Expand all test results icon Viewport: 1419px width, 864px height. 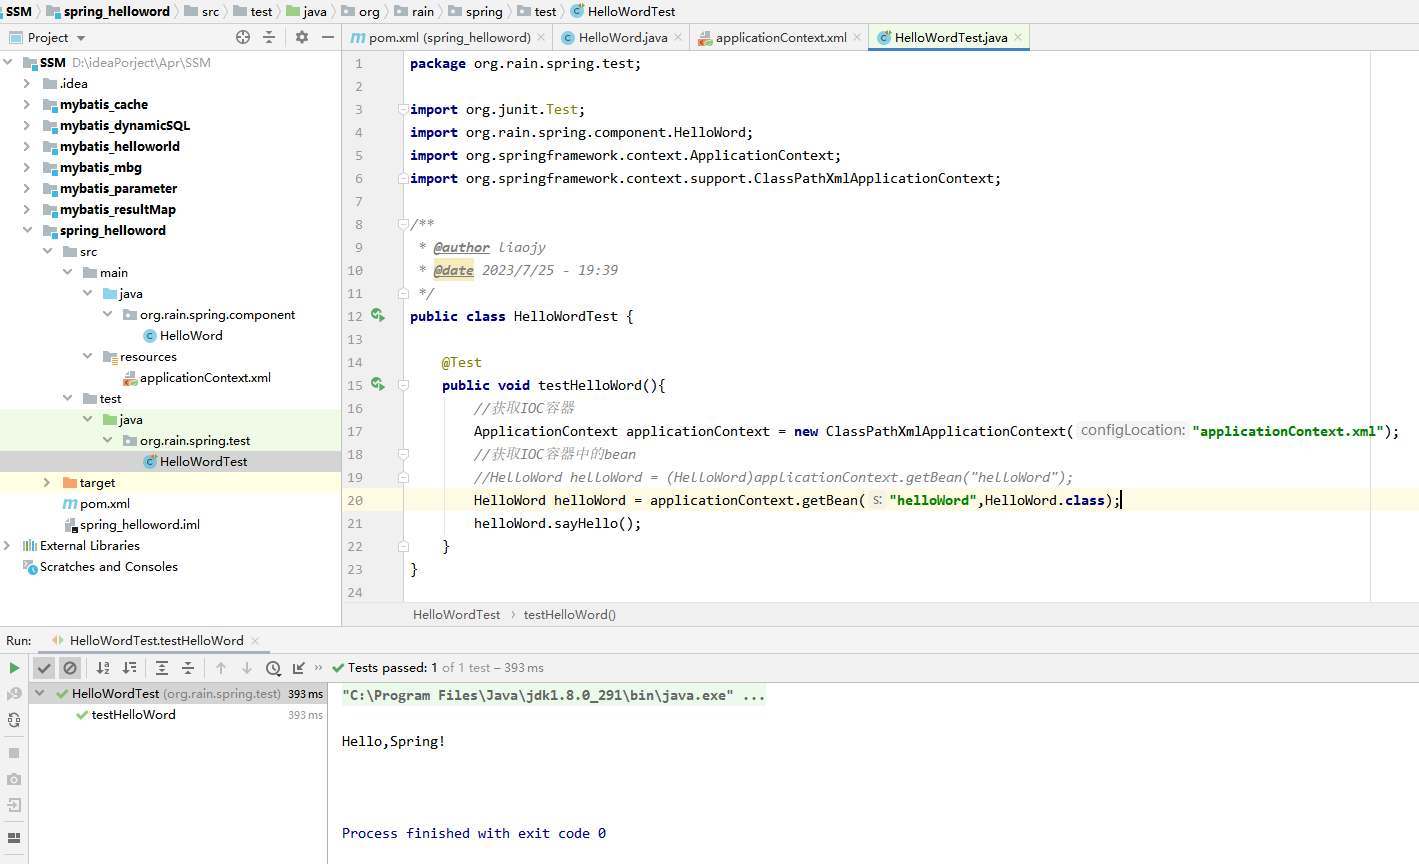click(162, 668)
